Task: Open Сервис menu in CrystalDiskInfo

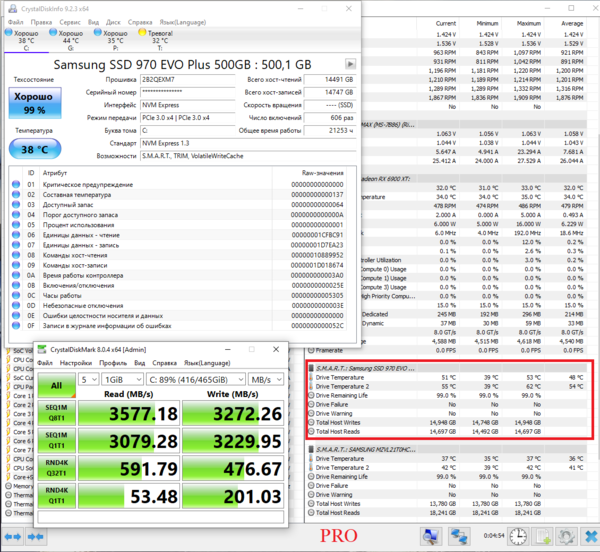Action: 70,22
